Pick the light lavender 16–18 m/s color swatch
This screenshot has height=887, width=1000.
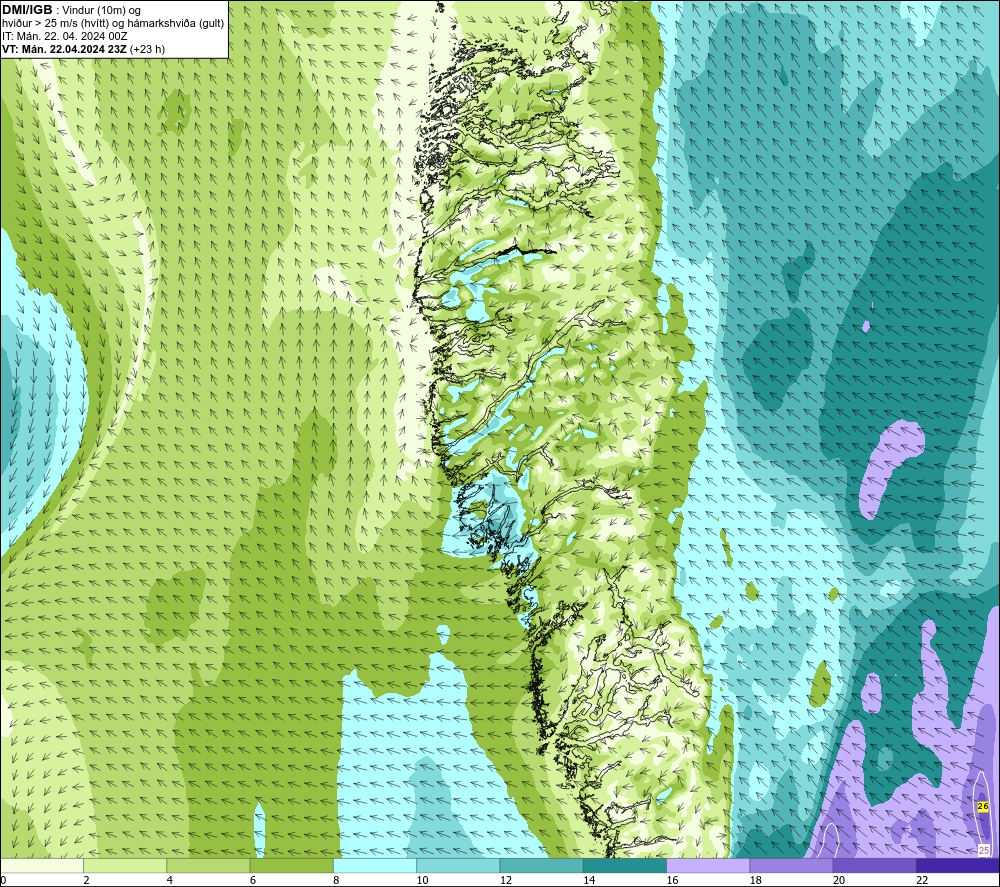(x=708, y=865)
